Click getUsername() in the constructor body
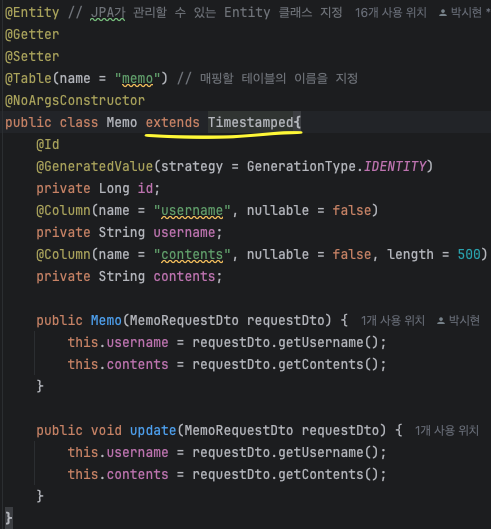Screen dimensions: 491x529 (328, 342)
